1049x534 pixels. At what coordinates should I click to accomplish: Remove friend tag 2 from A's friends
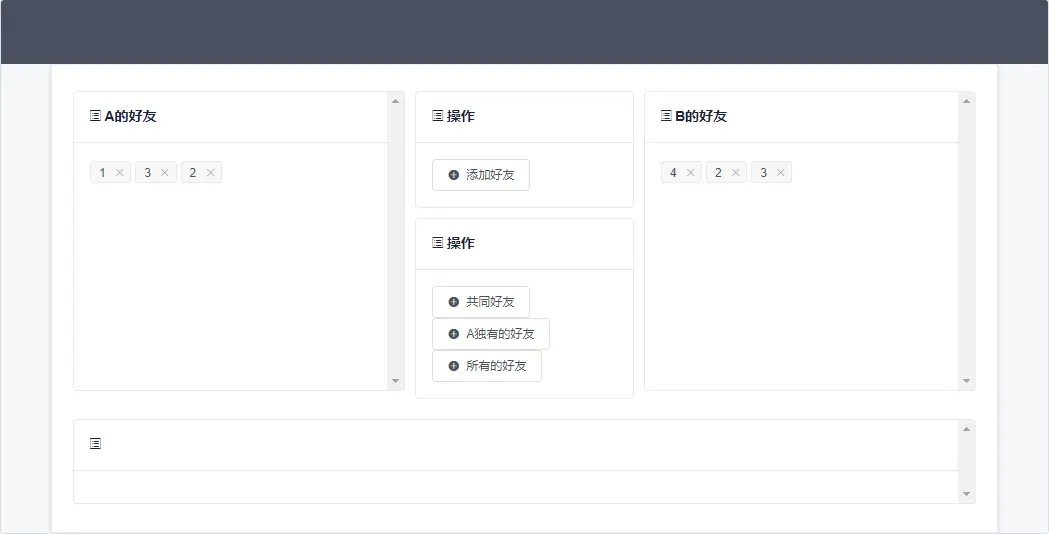coord(210,173)
